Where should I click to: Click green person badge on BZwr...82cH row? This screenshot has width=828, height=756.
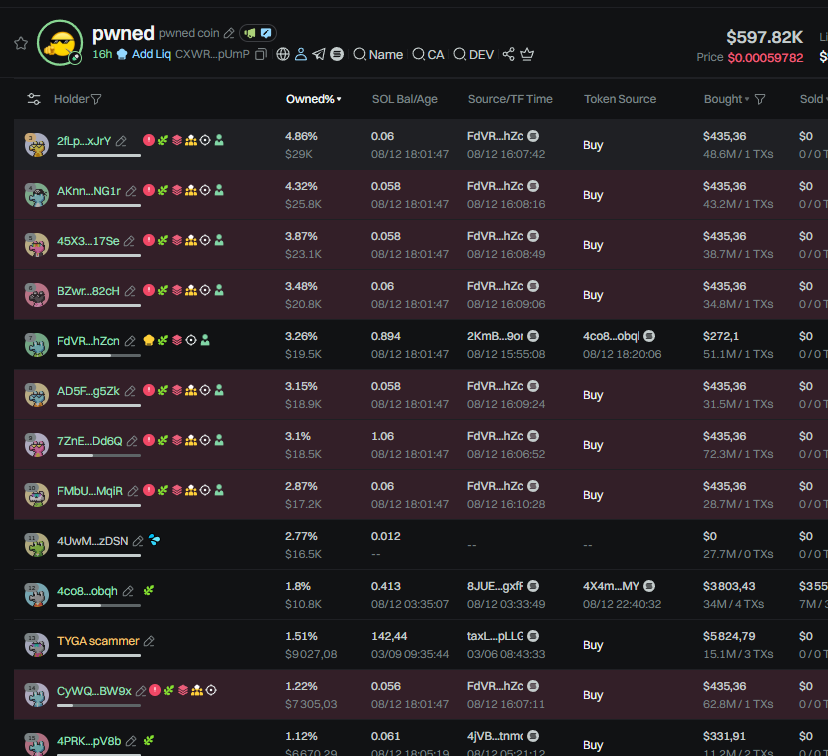coord(219,290)
